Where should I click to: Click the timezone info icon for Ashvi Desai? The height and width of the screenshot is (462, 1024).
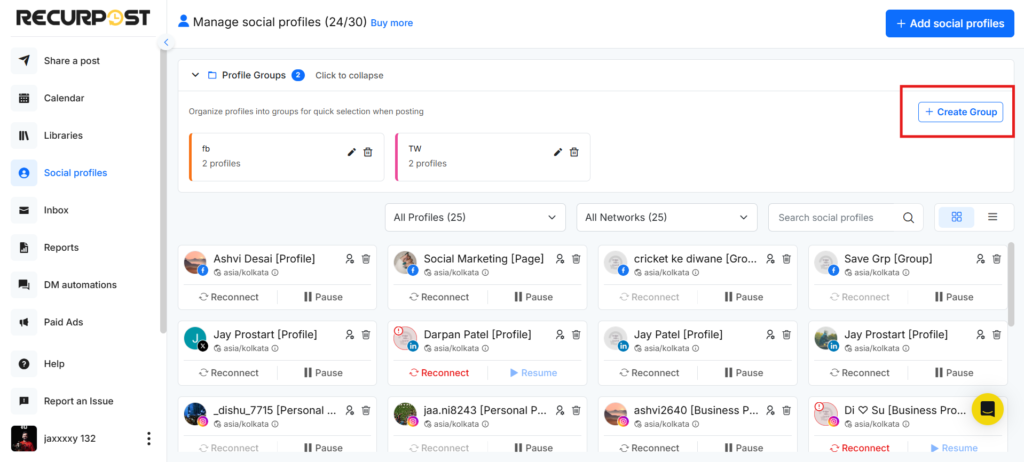(x=274, y=272)
